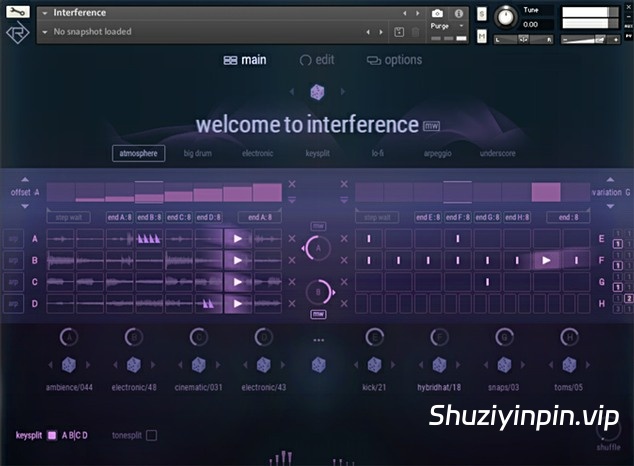Randomize preset with top dice icon
Viewport: 634px width, 466px height.
tap(317, 92)
